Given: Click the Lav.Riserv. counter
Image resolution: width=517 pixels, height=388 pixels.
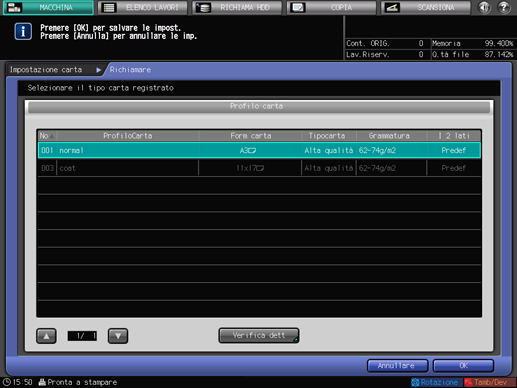Looking at the screenshot, I should click(385, 55).
